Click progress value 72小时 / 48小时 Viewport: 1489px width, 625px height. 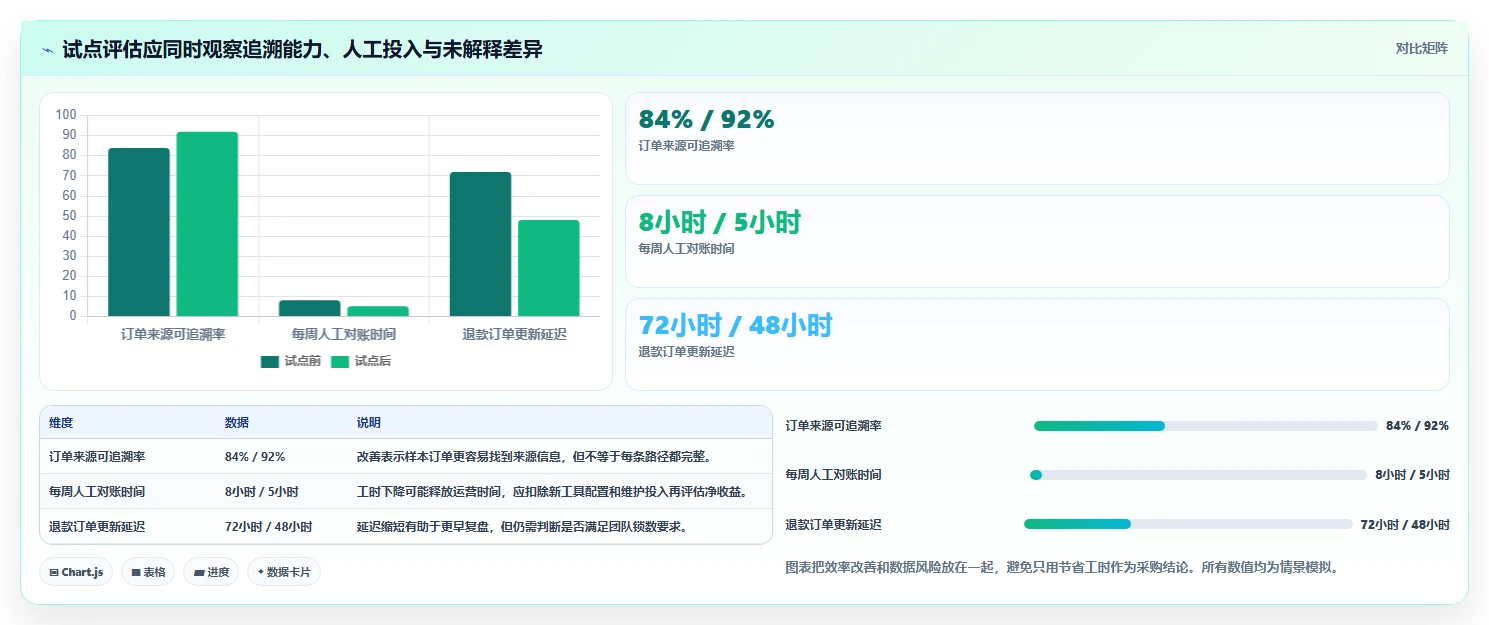click(1405, 524)
